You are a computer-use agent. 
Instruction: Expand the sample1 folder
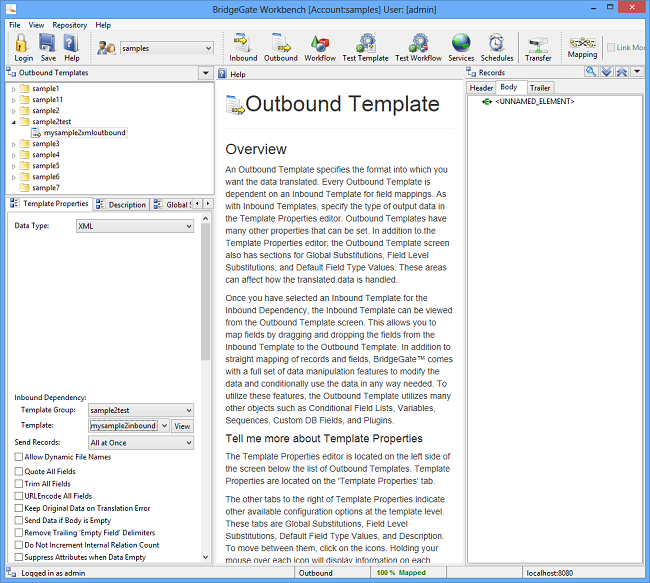coord(14,89)
